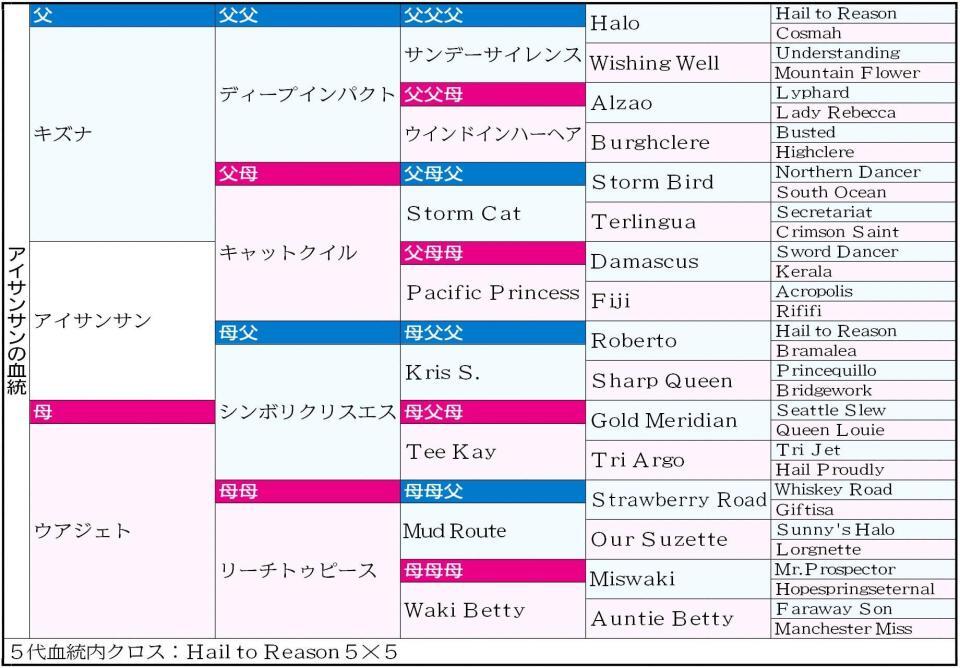Select the キャットクイル cell
The width and height of the screenshot is (960, 668).
308,253
